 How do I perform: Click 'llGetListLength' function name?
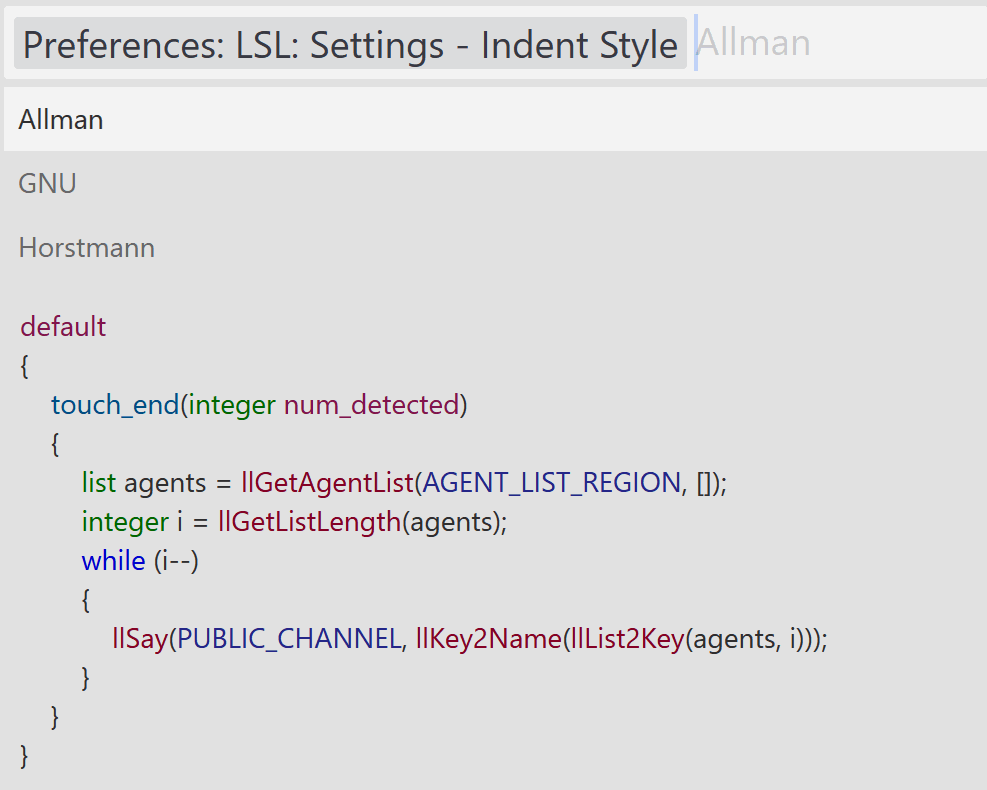310,522
